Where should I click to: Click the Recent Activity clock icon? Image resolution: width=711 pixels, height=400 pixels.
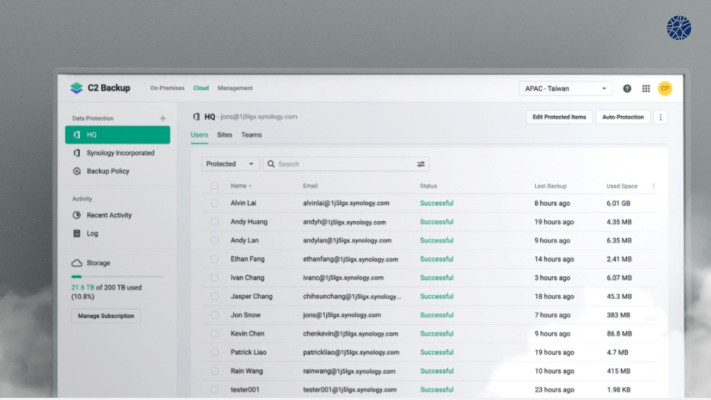[77, 215]
